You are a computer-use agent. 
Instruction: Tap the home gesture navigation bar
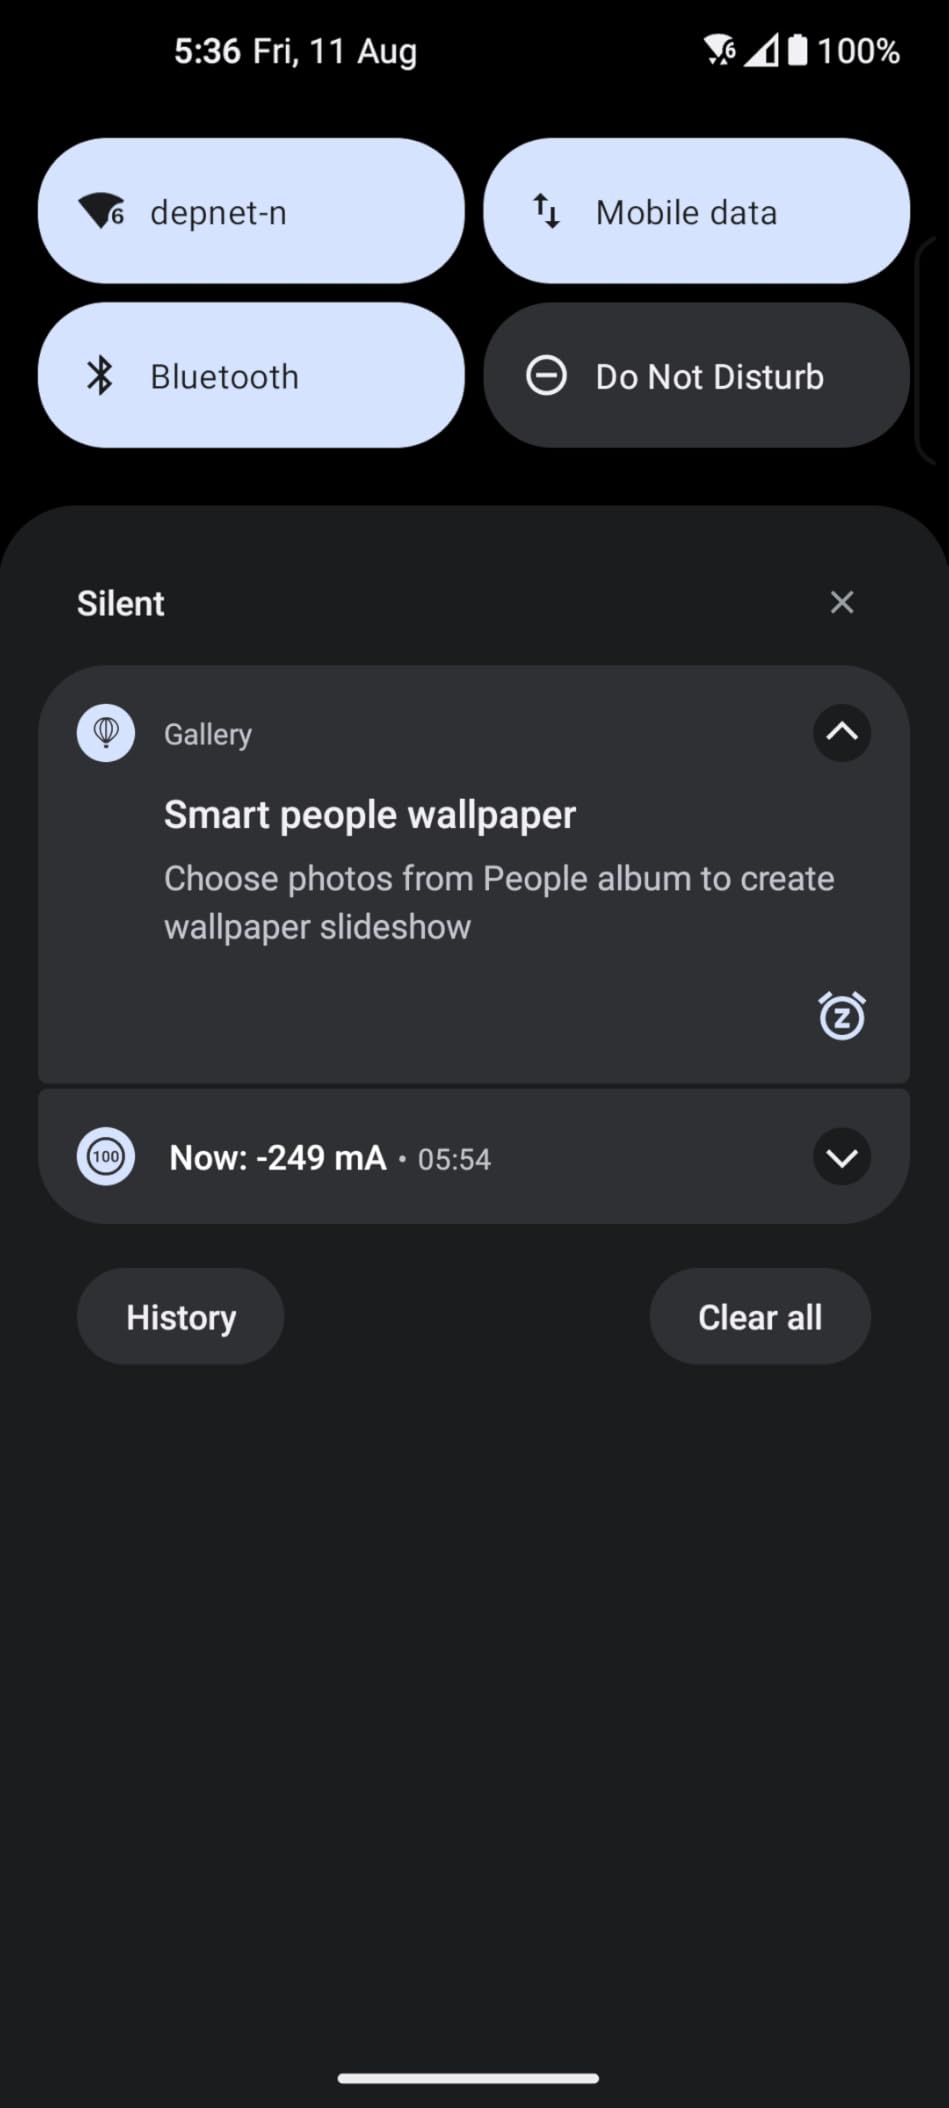(x=468, y=2078)
